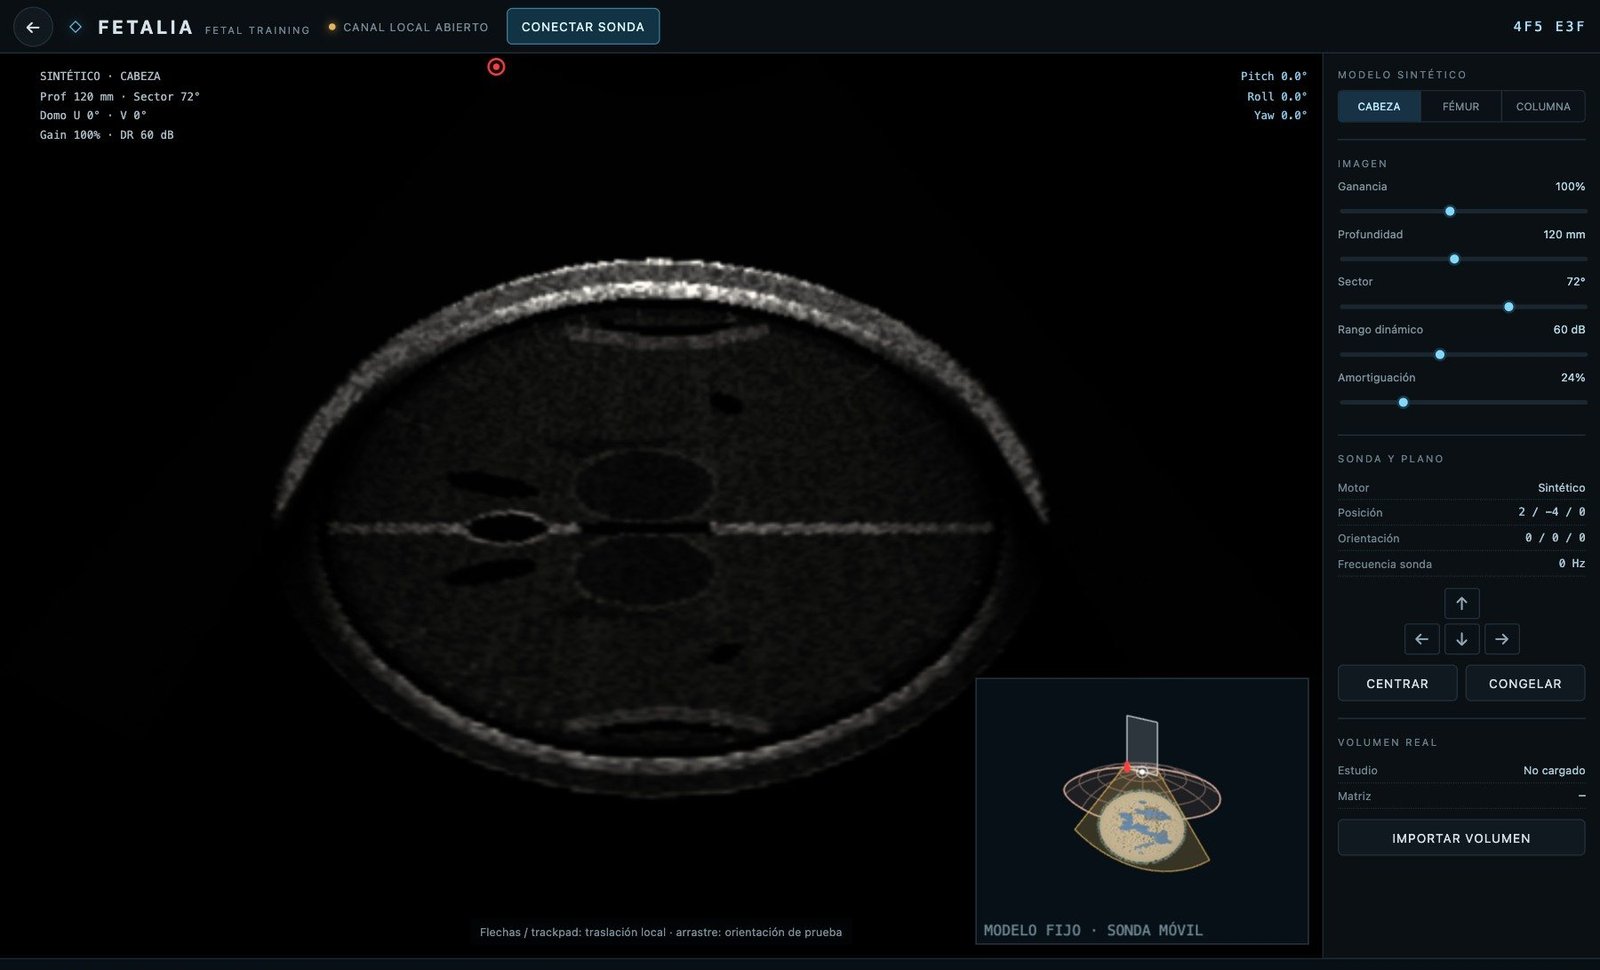
Task: Move probe with up arrow button
Action: click(1461, 603)
